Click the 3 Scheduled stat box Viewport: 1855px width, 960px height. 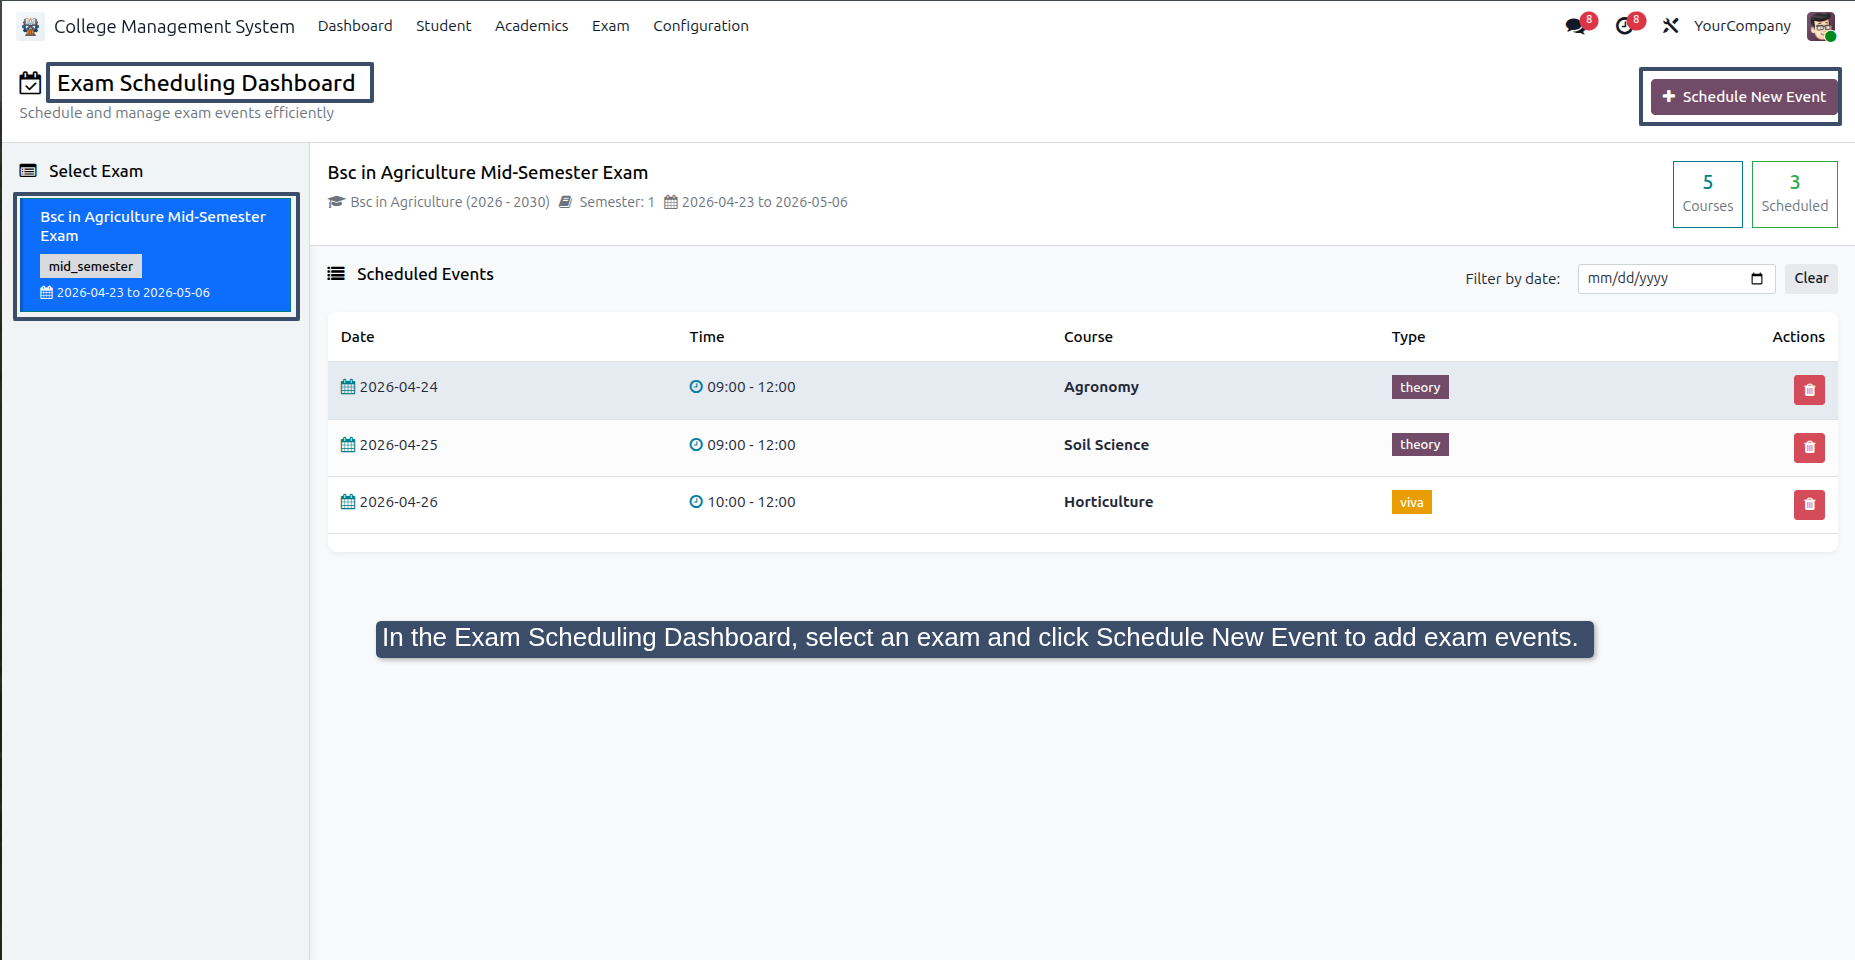point(1794,194)
